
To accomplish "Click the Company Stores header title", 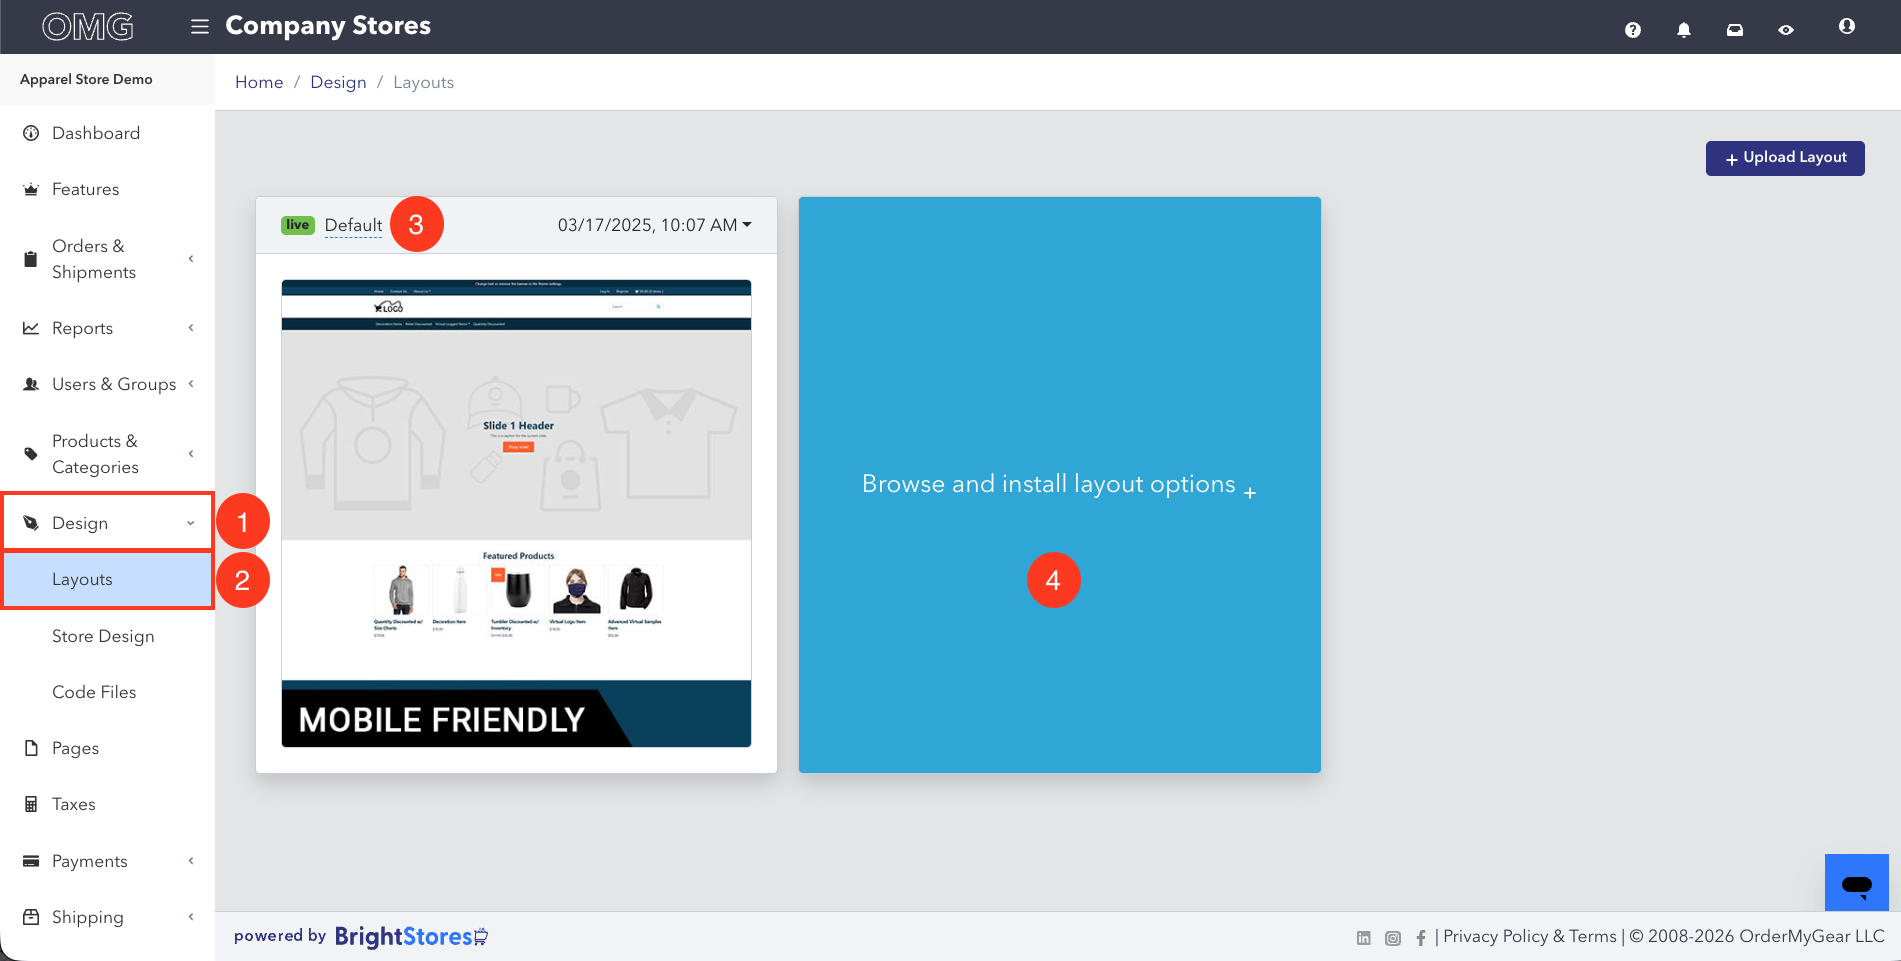I will click(x=328, y=26).
